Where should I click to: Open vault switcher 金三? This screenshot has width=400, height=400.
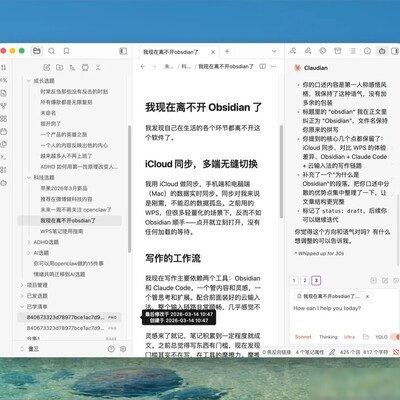(x=30, y=349)
